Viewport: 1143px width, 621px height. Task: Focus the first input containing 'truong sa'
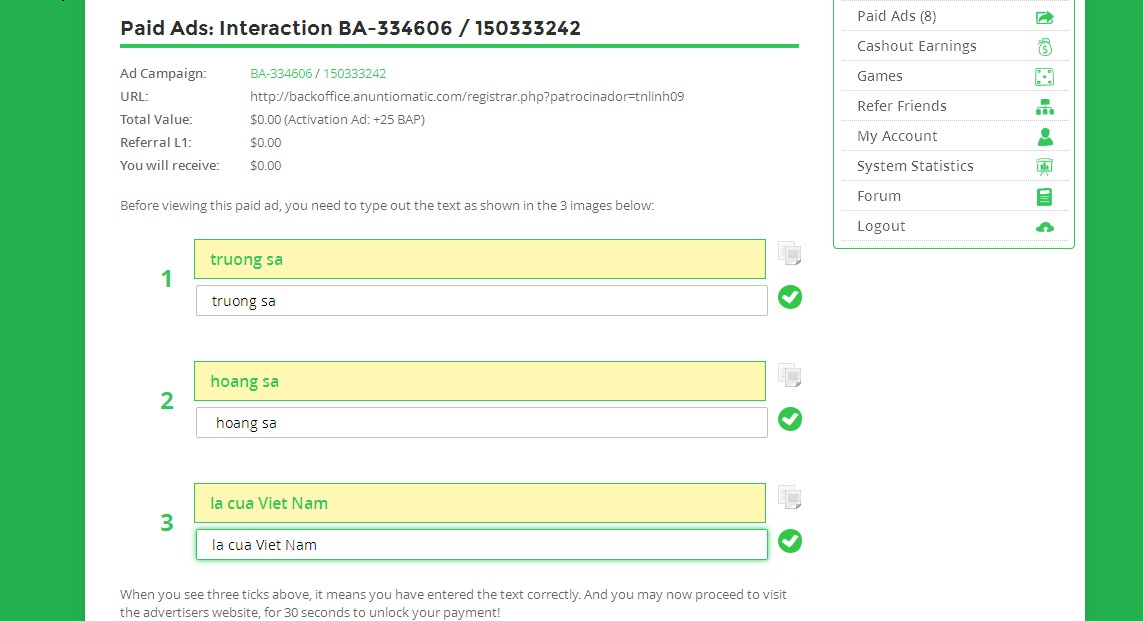481,301
